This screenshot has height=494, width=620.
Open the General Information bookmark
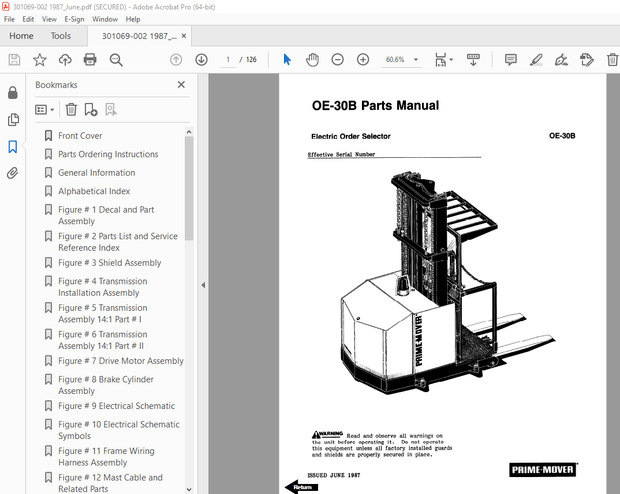tap(96, 173)
